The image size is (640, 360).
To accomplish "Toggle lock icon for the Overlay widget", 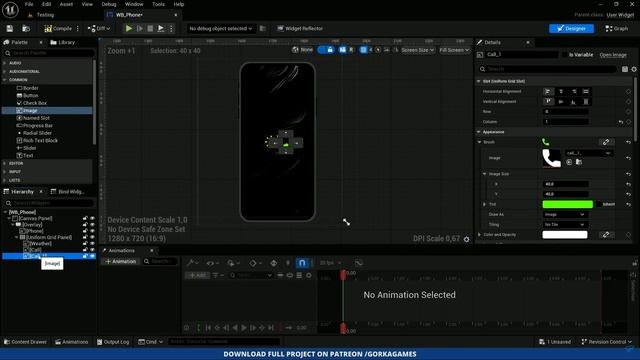I will click(x=85, y=225).
